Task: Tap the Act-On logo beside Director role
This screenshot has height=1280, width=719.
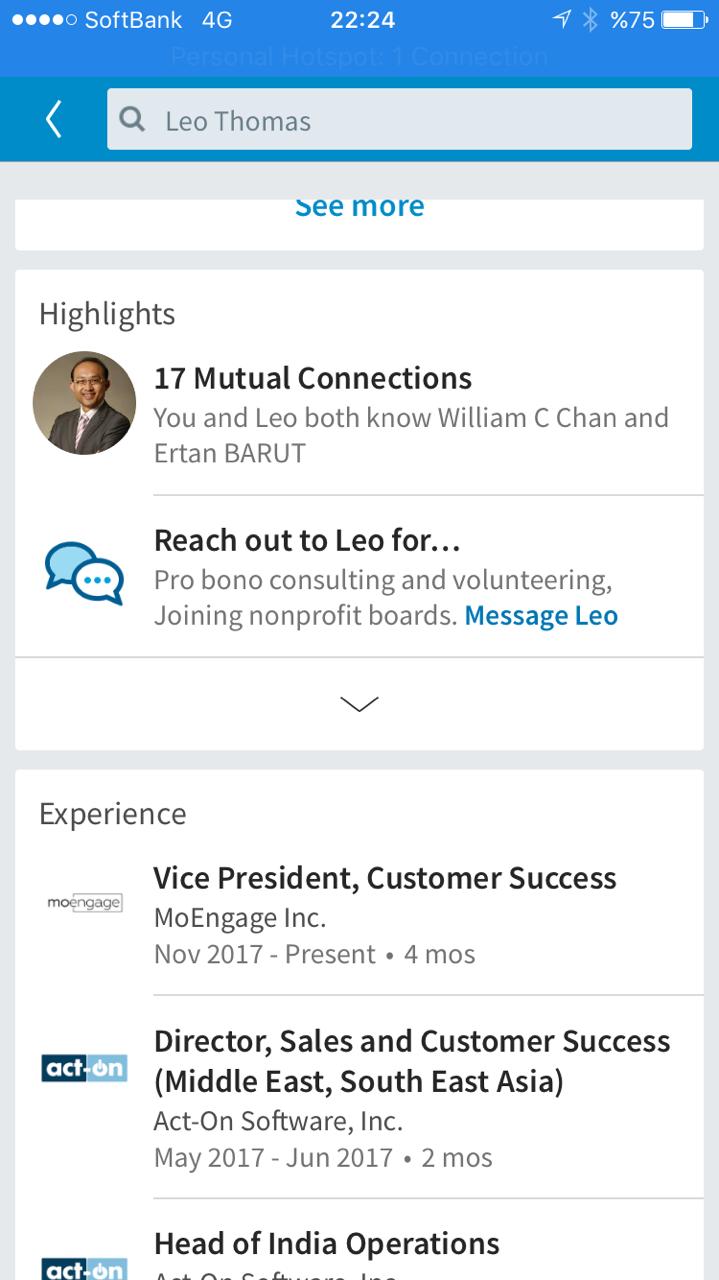Action: 84,1068
